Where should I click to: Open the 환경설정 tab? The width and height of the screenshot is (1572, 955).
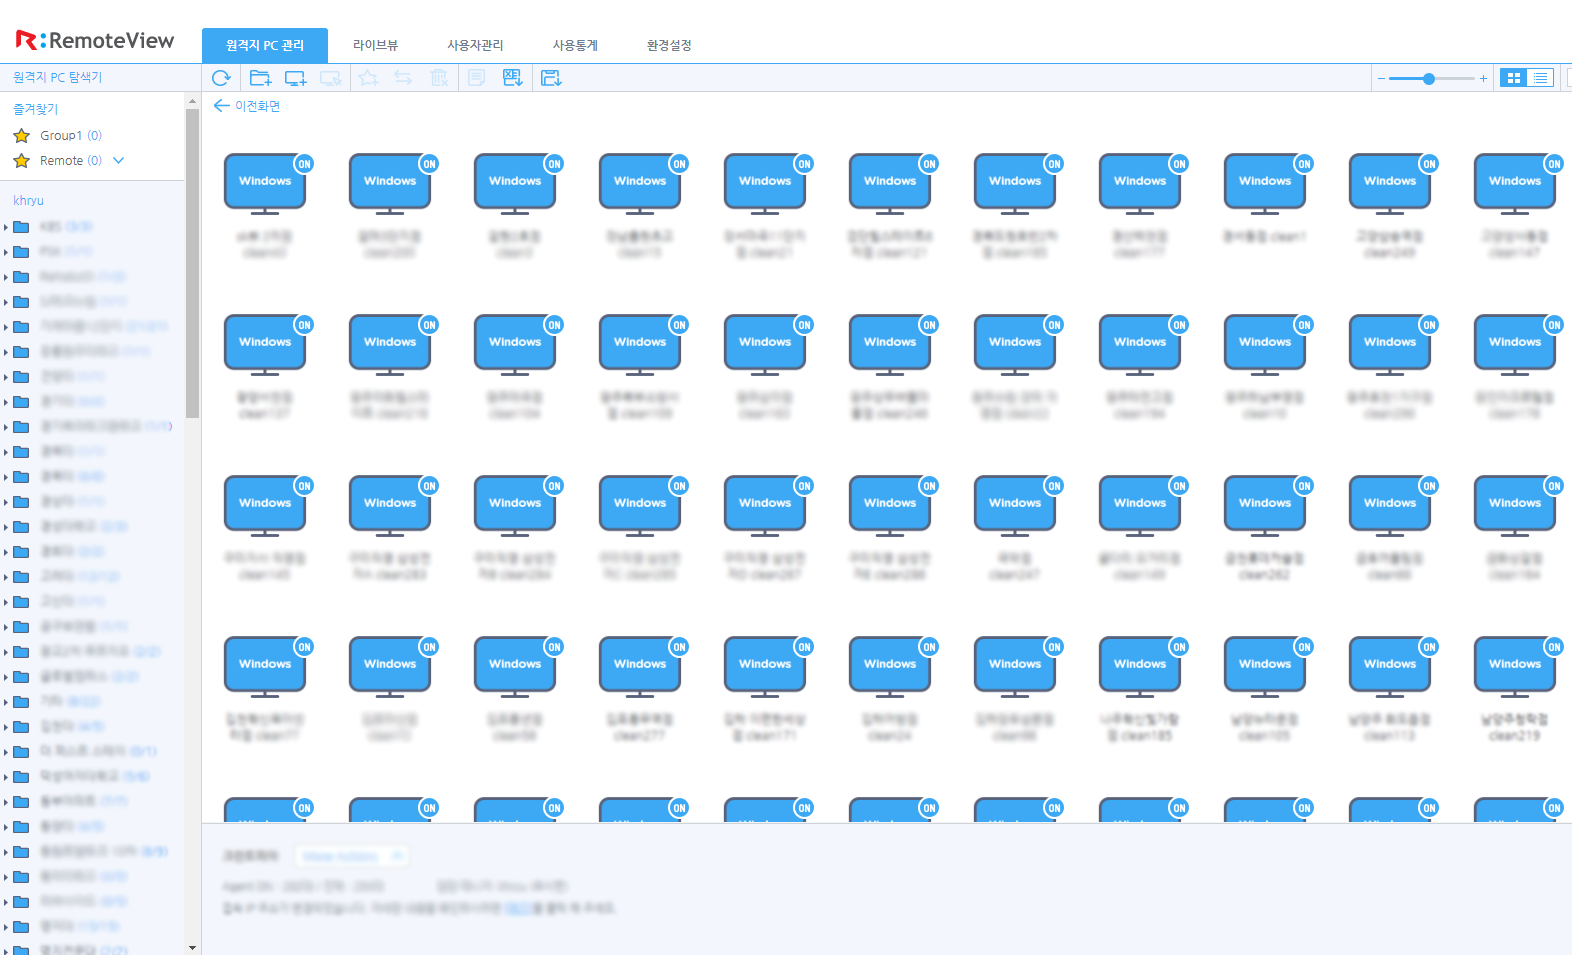[x=669, y=45]
